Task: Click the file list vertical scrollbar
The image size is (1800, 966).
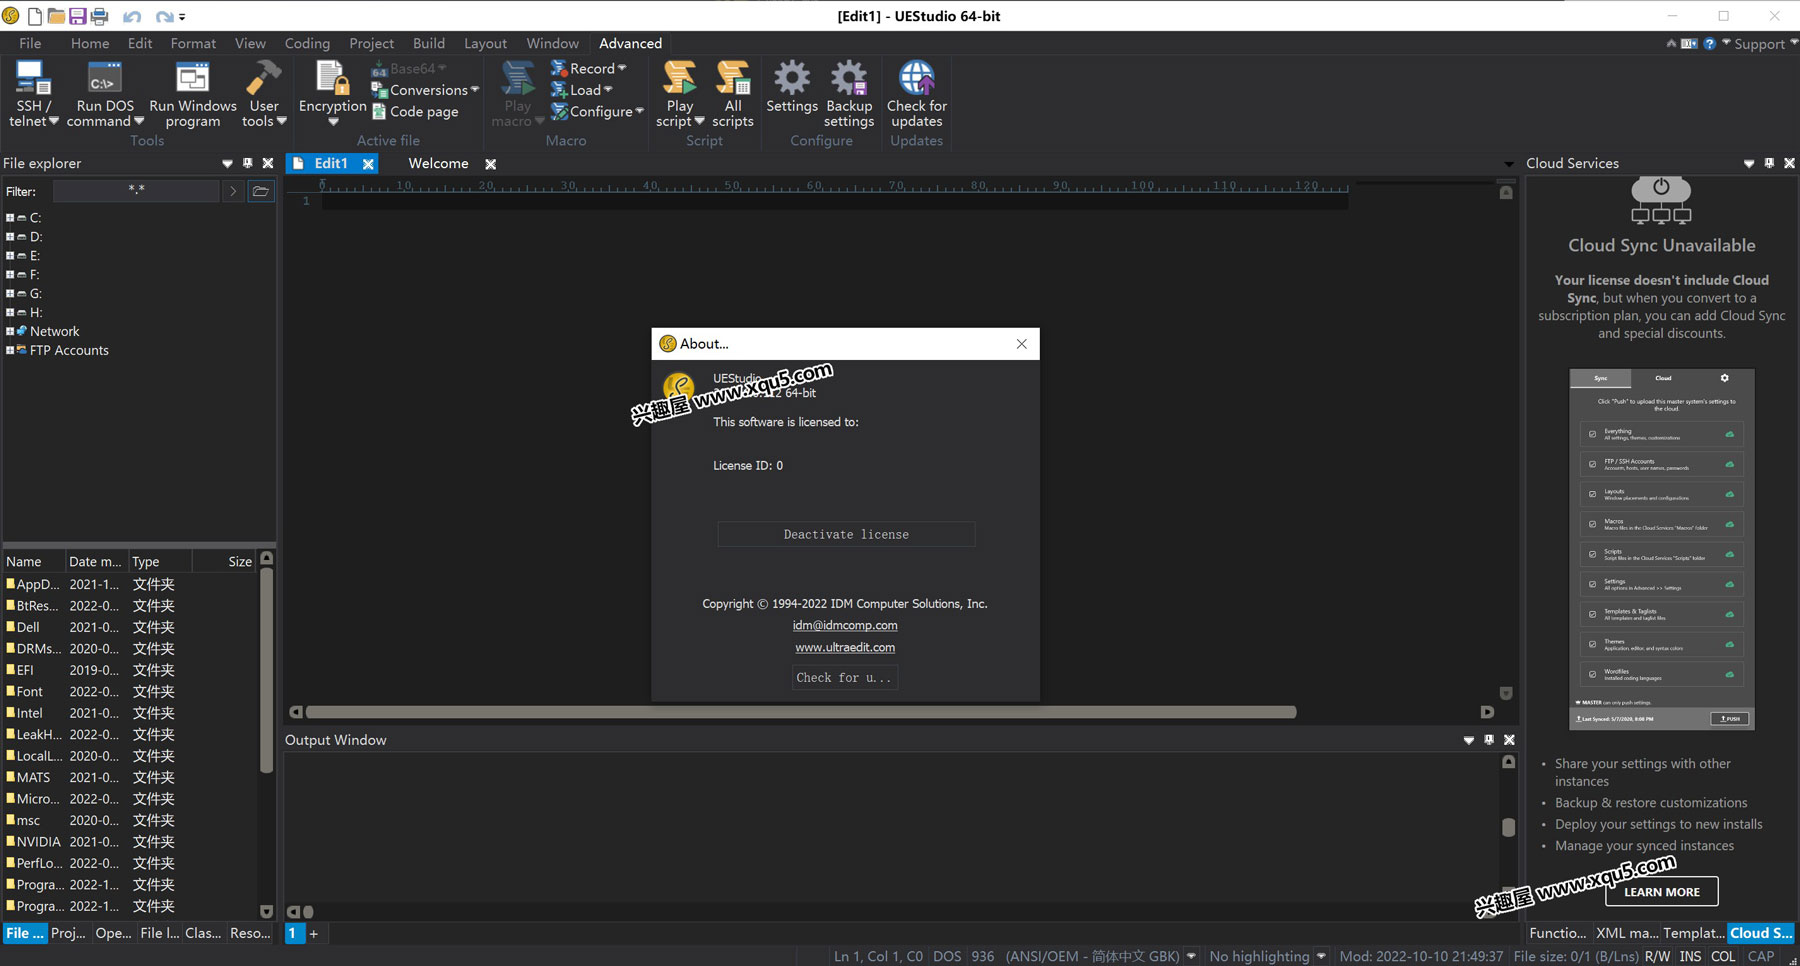Action: pyautogui.click(x=266, y=670)
